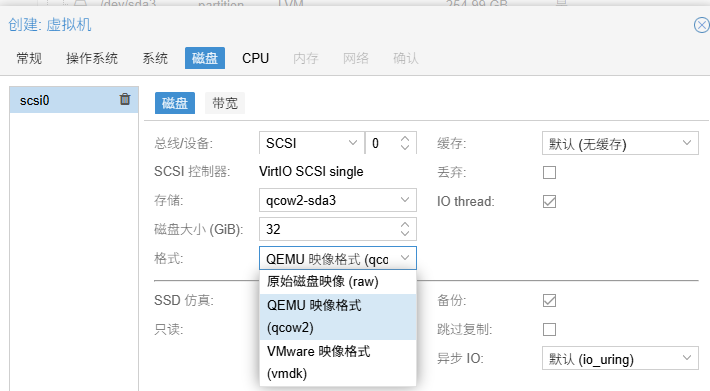Image resolution: width=710 pixels, height=391 pixels.
Task: Open the SCSI bus type dropdown
Action: coord(353,143)
